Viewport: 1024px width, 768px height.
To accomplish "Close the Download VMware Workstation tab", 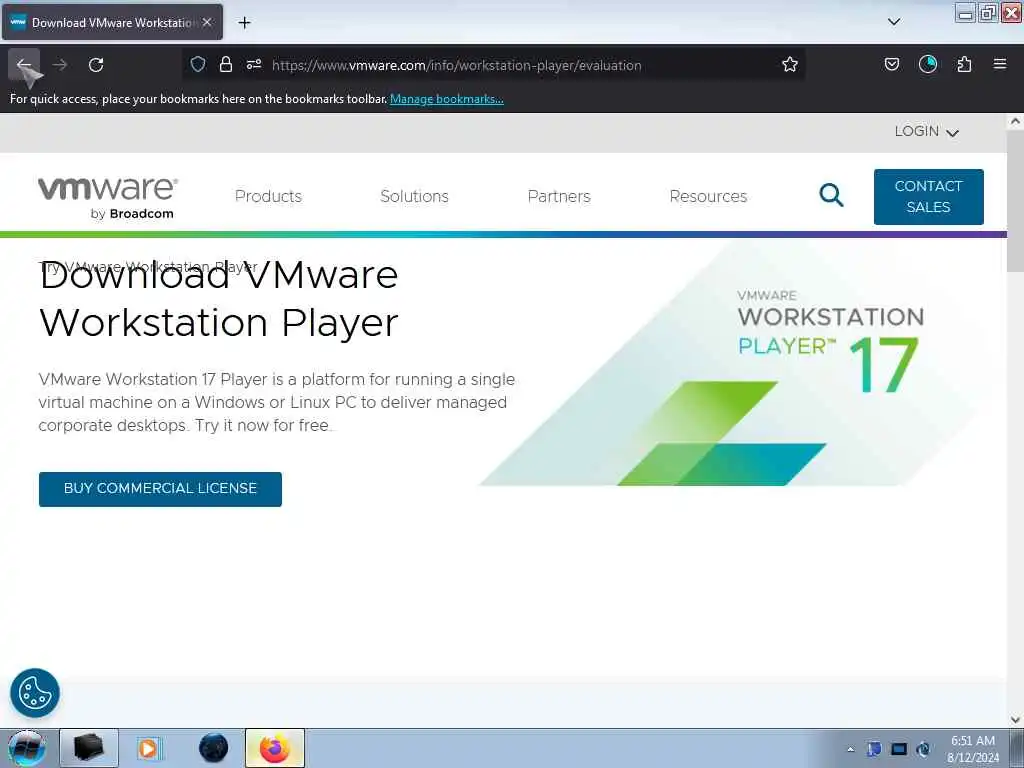I will pos(207,22).
